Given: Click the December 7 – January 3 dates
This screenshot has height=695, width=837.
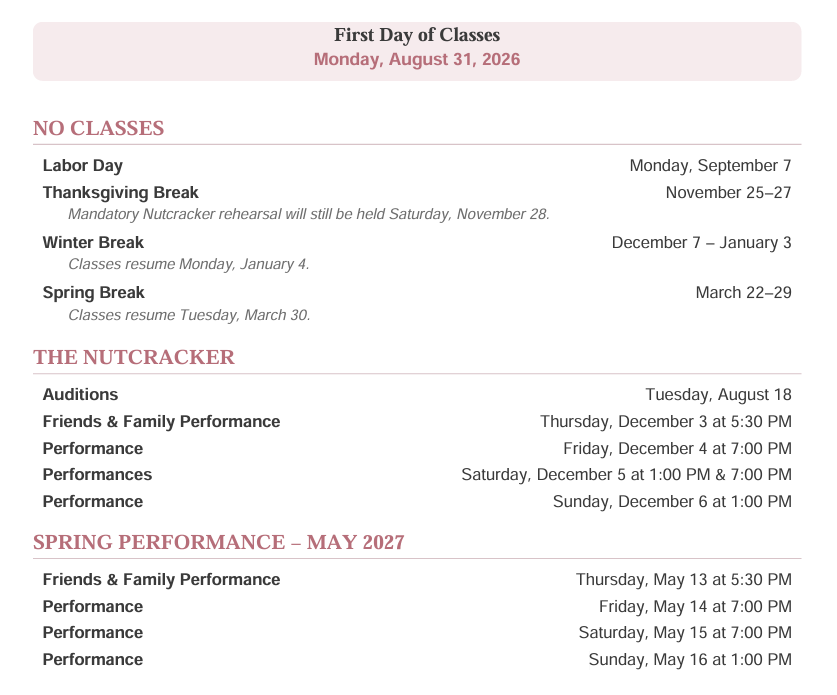Looking at the screenshot, I should pos(701,242).
